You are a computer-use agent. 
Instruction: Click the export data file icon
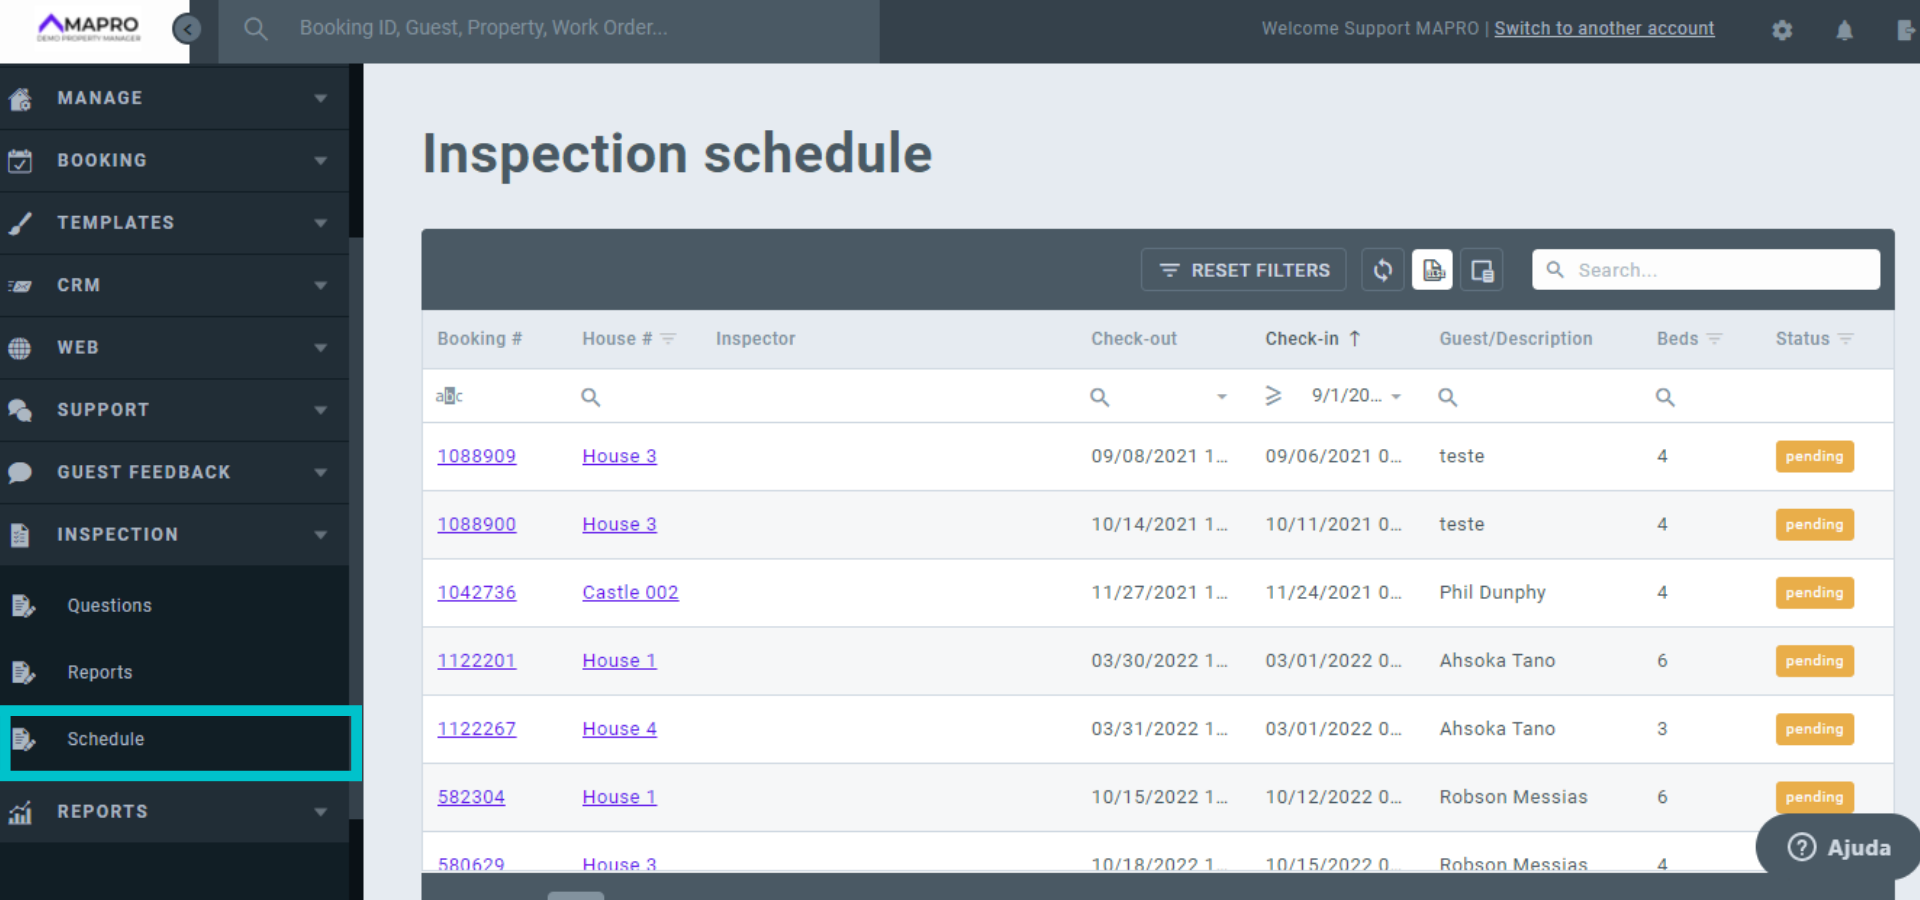pos(1432,270)
